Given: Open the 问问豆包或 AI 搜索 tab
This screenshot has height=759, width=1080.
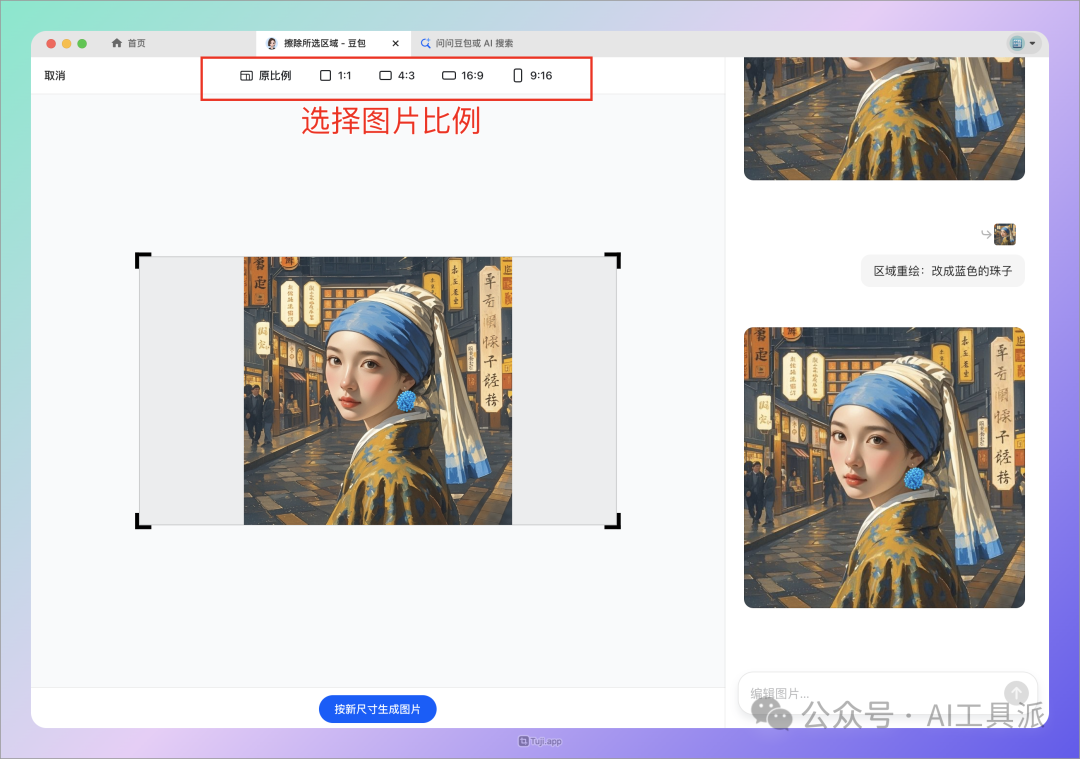Looking at the screenshot, I should pos(467,43).
